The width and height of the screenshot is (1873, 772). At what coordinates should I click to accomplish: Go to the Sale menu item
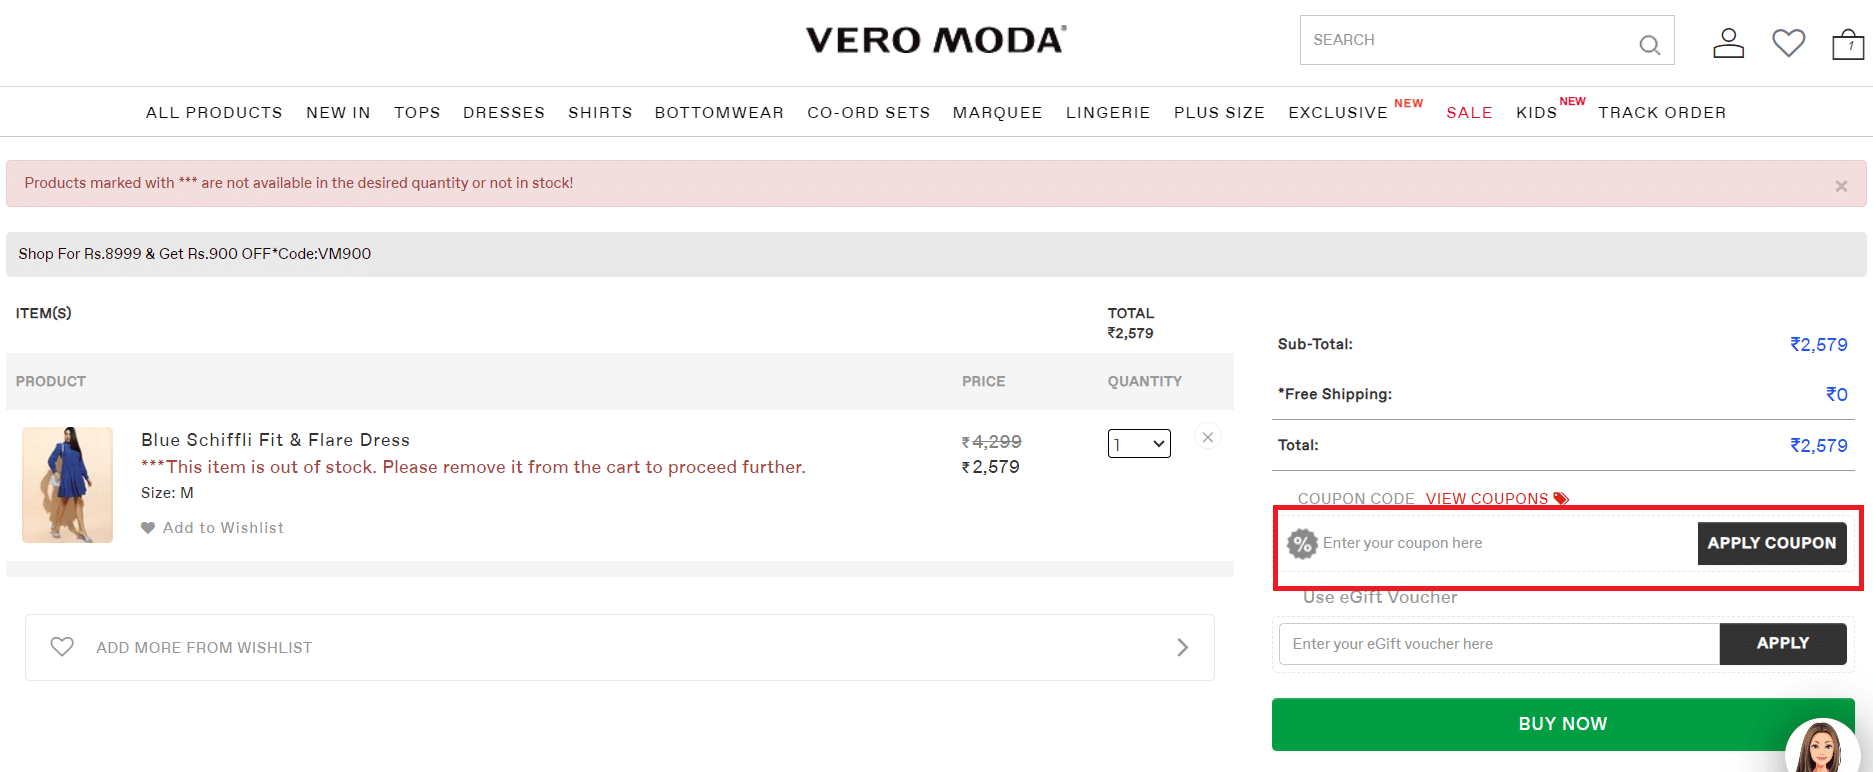(x=1469, y=113)
